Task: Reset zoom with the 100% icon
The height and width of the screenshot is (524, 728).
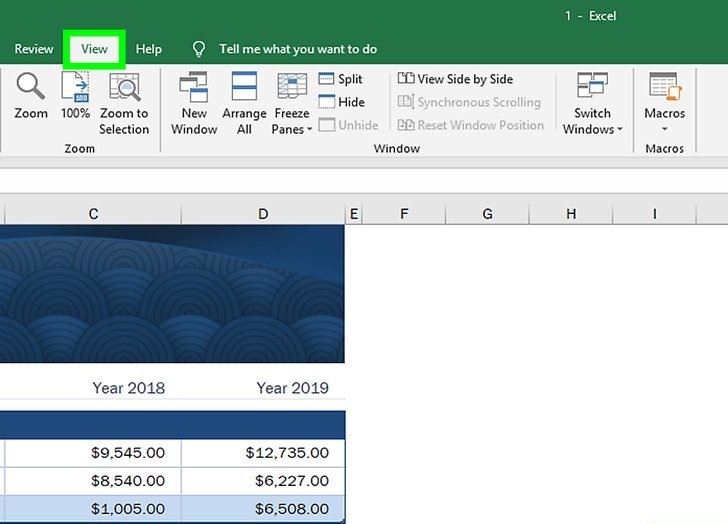Action: pos(75,87)
